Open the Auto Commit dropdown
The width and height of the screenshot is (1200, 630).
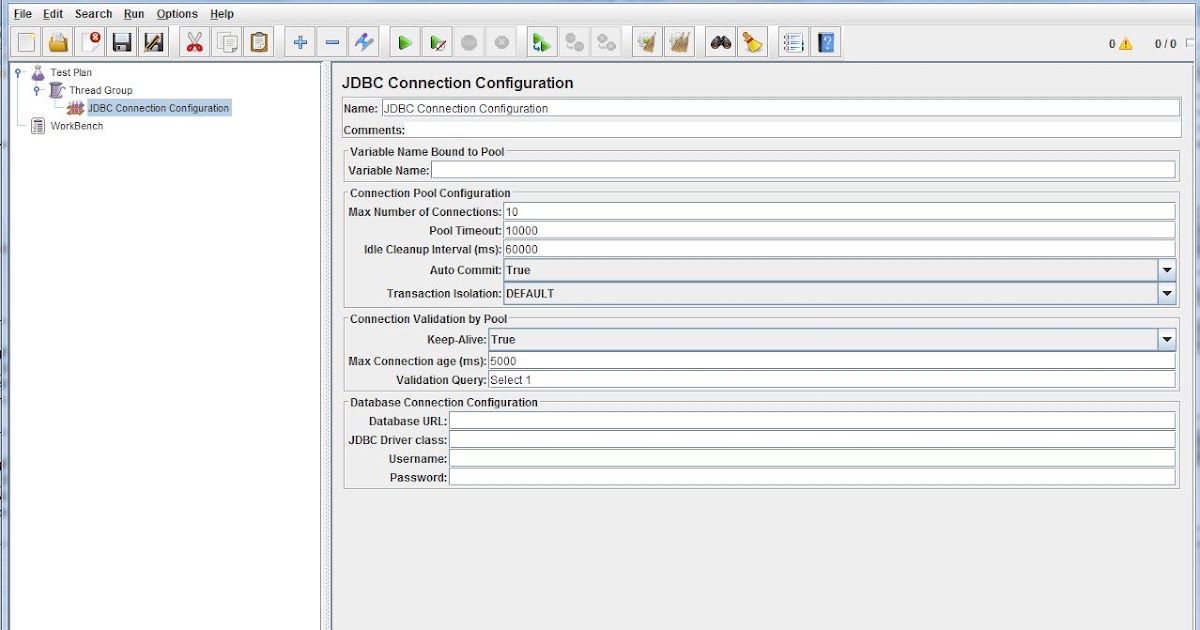point(1166,270)
